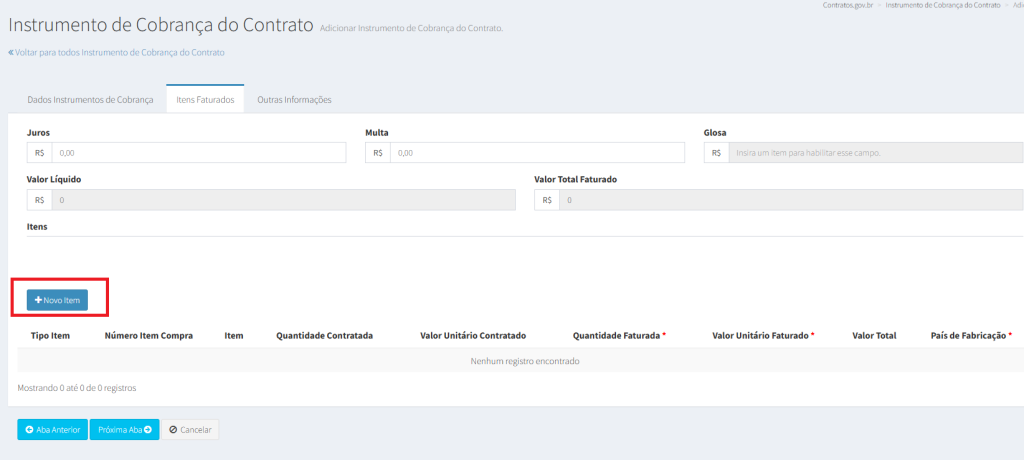The height and width of the screenshot is (460, 1024).
Task: Click the Tipo Item column header
Action: click(50, 336)
